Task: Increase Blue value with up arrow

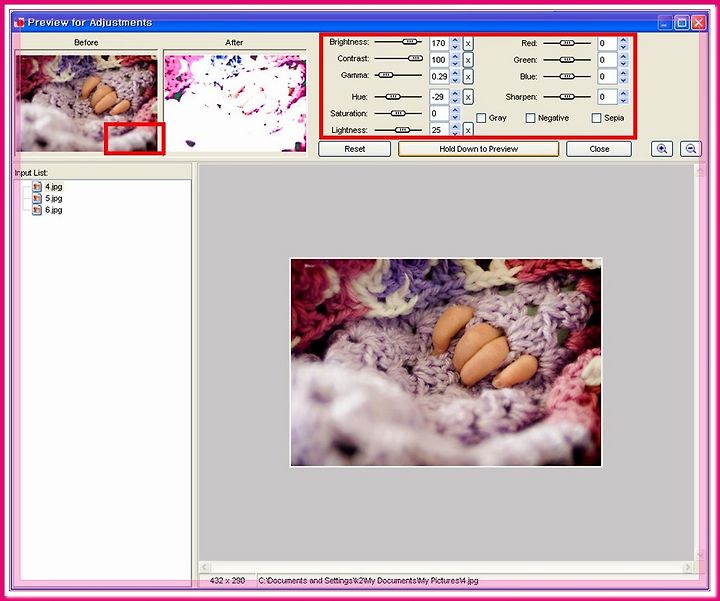Action: click(623, 73)
